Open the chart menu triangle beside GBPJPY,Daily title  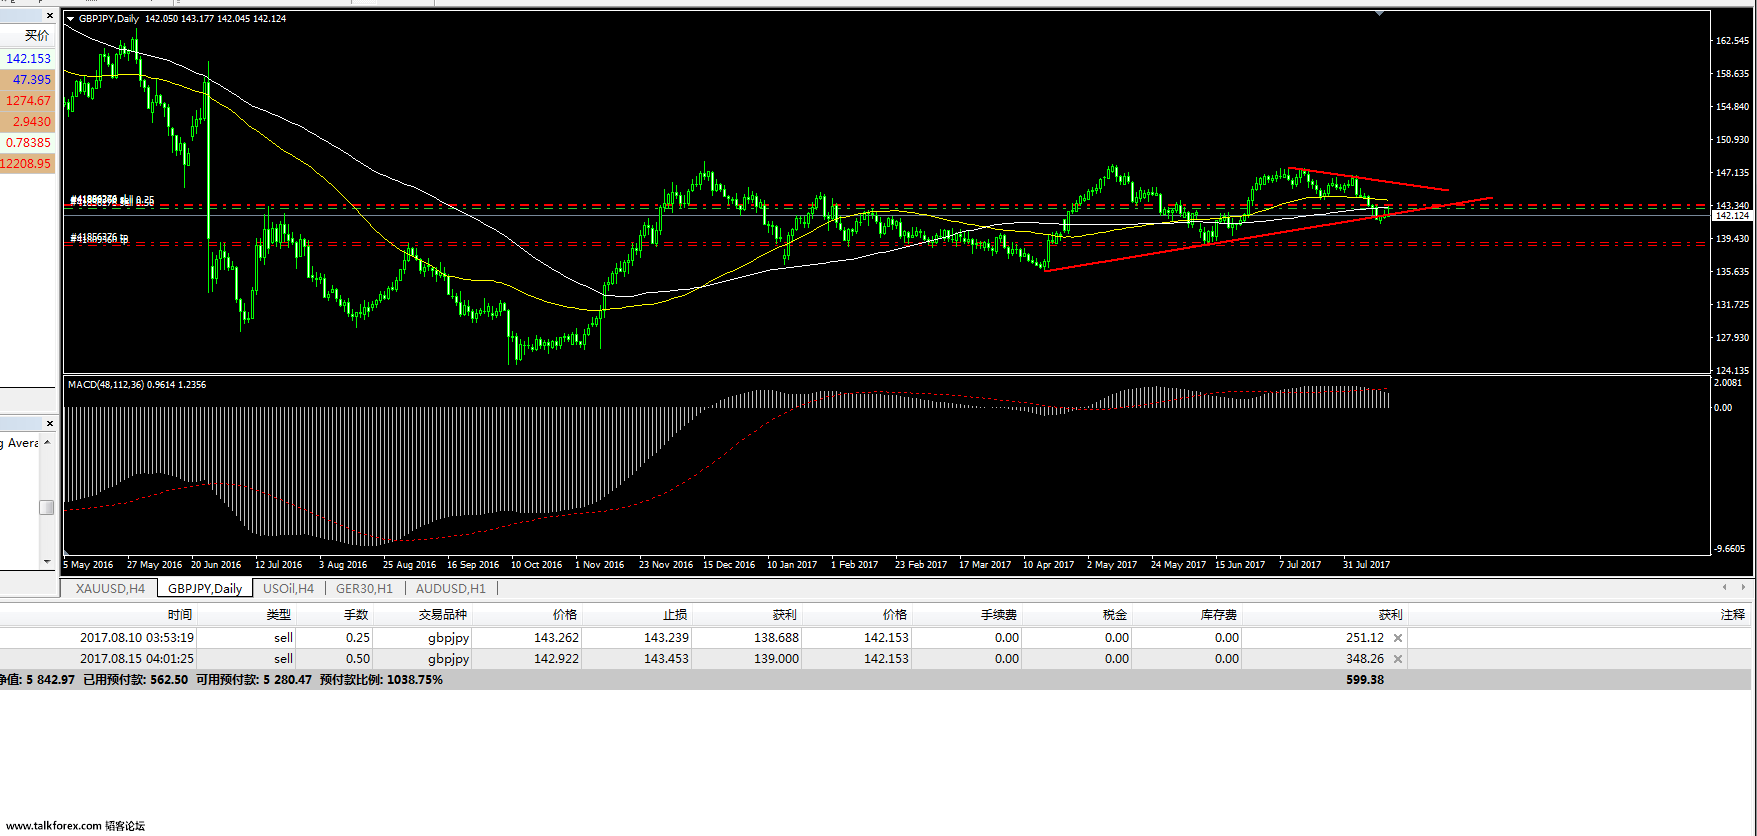click(71, 19)
